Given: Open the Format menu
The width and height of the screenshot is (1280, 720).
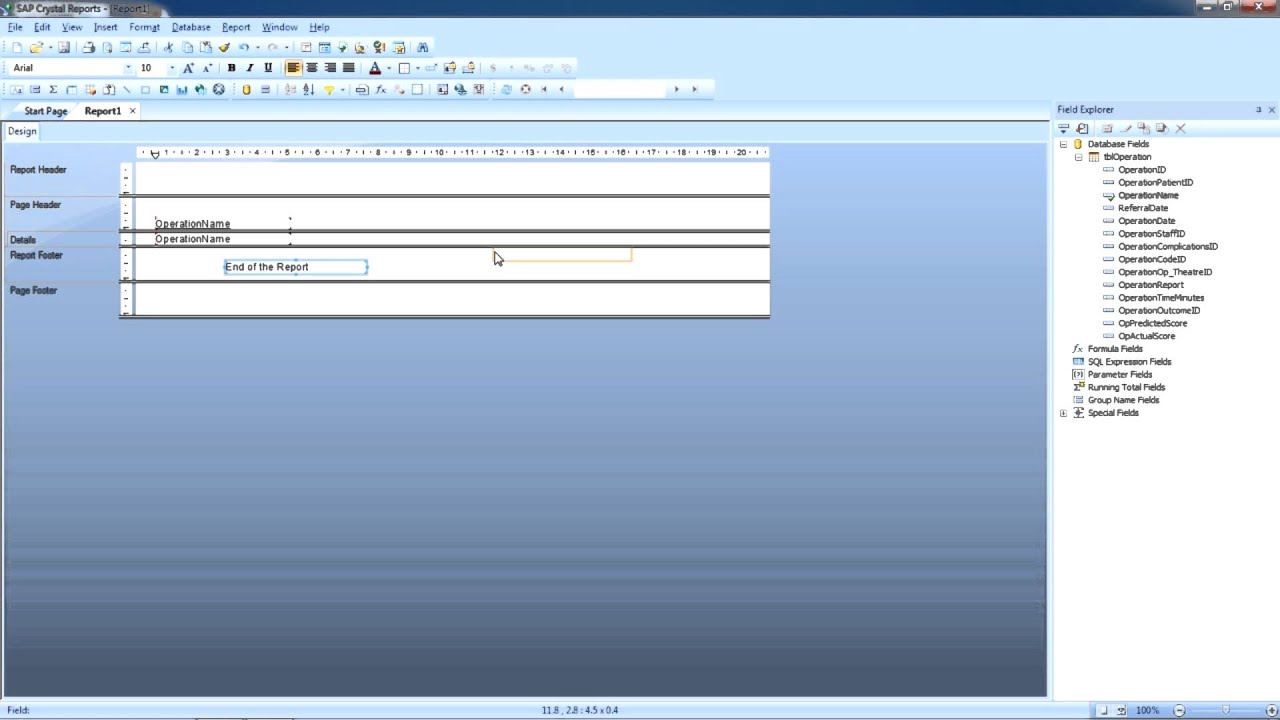Looking at the screenshot, I should click(144, 27).
